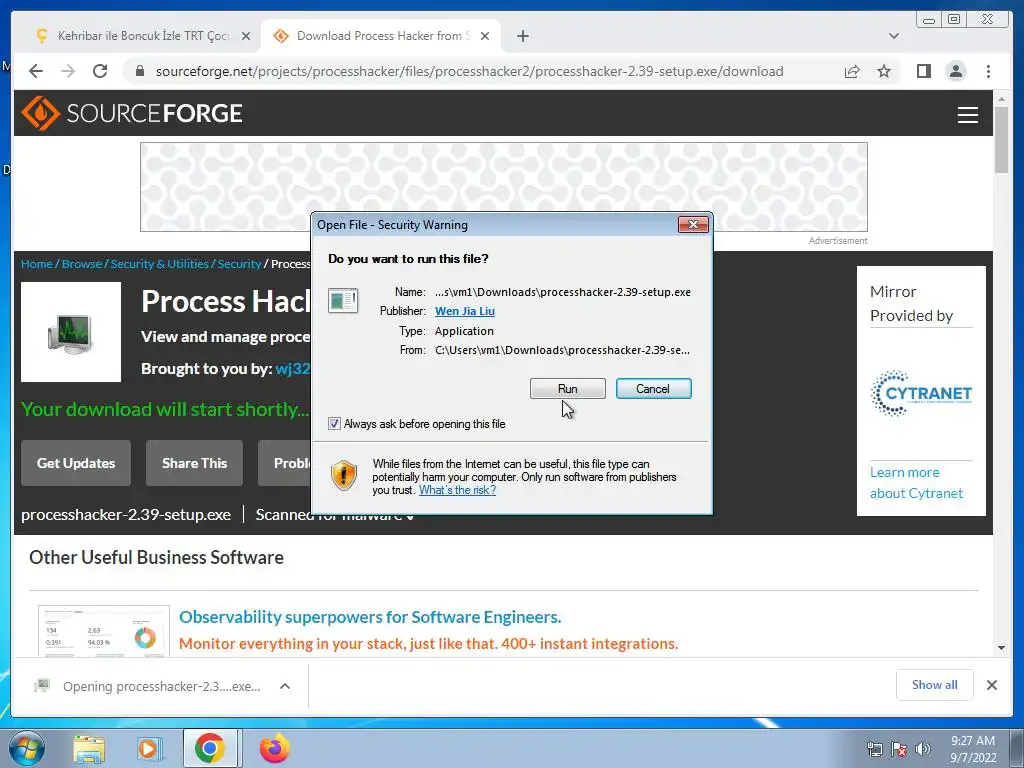Click the Get Updates button
Viewport: 1024px width, 768px height.
coord(76,463)
